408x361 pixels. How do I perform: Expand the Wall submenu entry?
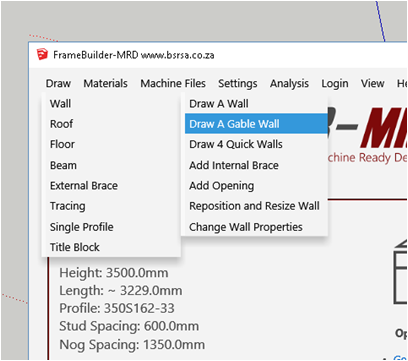tap(111, 104)
